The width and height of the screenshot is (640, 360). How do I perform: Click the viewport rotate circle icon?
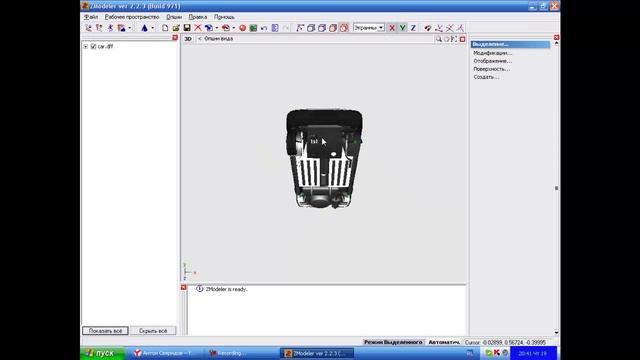446,39
